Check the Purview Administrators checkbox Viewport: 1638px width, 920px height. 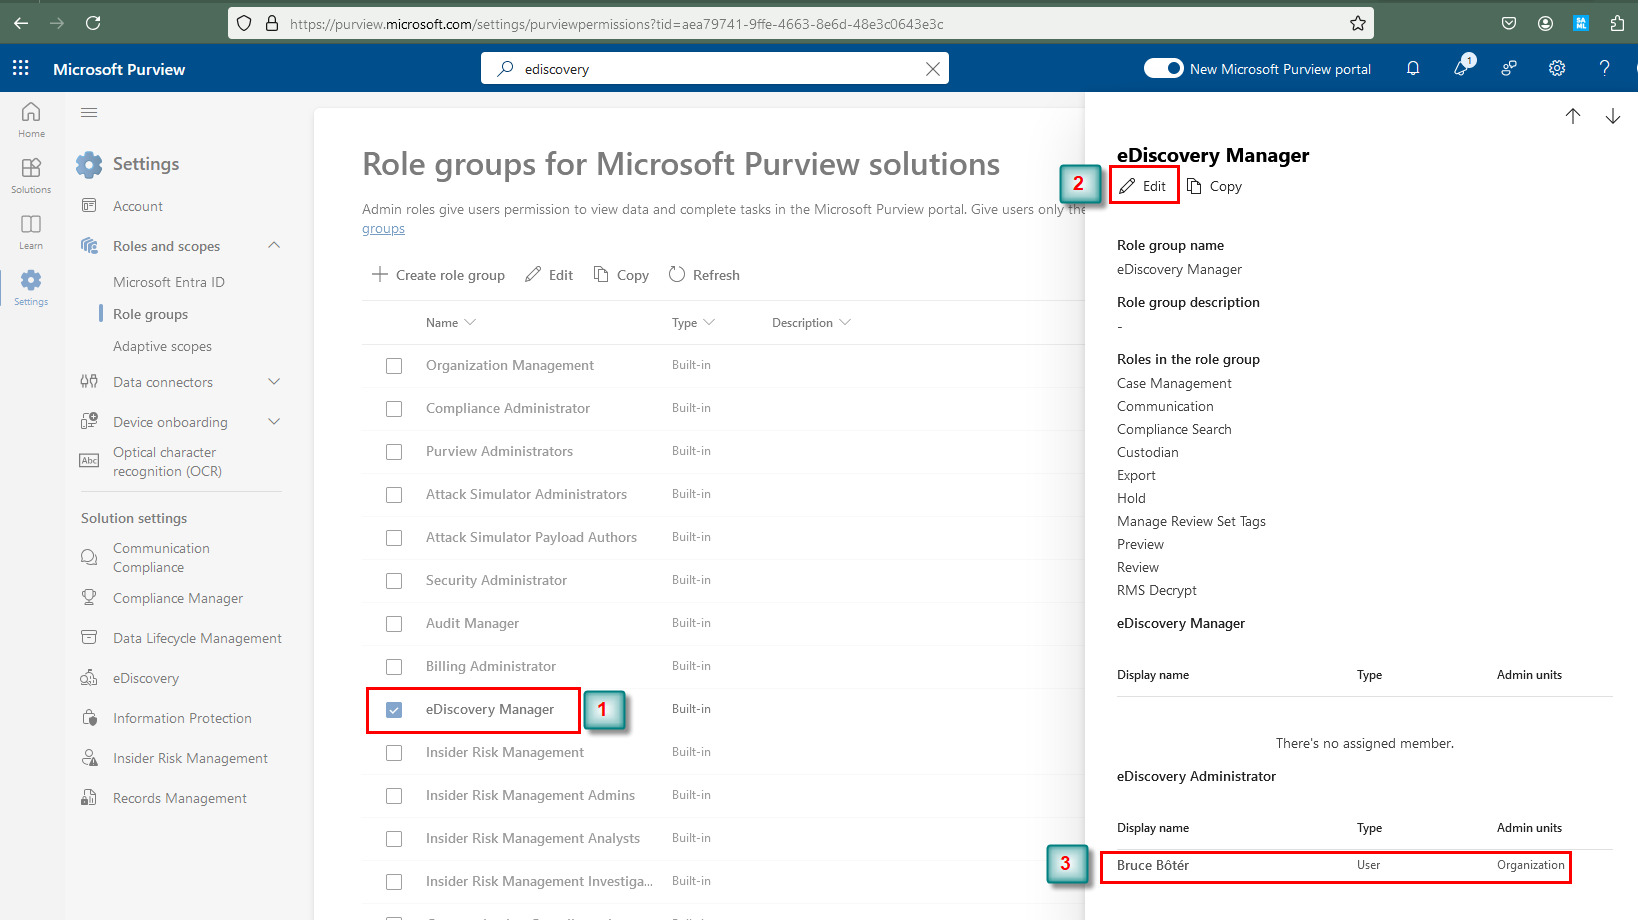coord(394,452)
